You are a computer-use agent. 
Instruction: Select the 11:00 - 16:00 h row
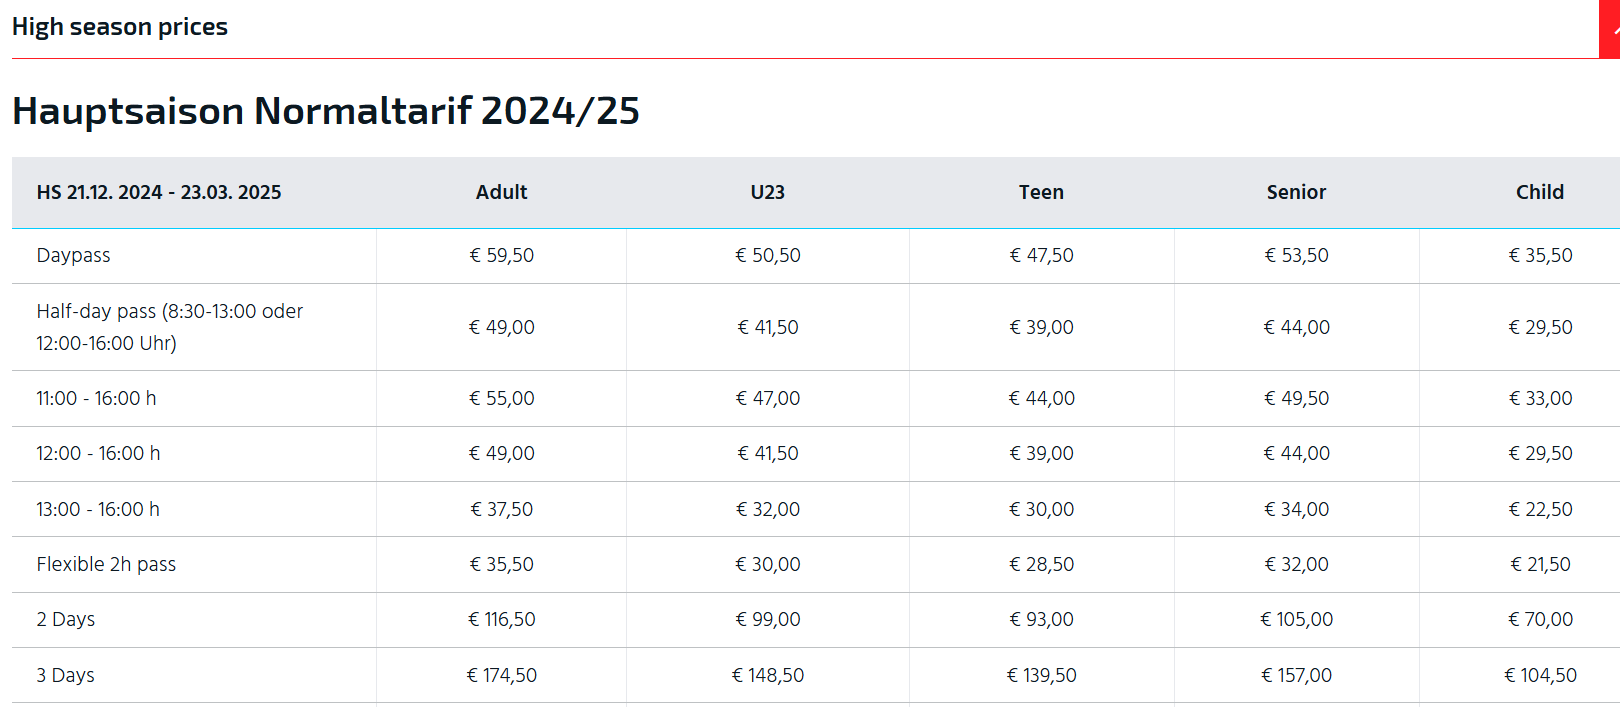coord(816,398)
